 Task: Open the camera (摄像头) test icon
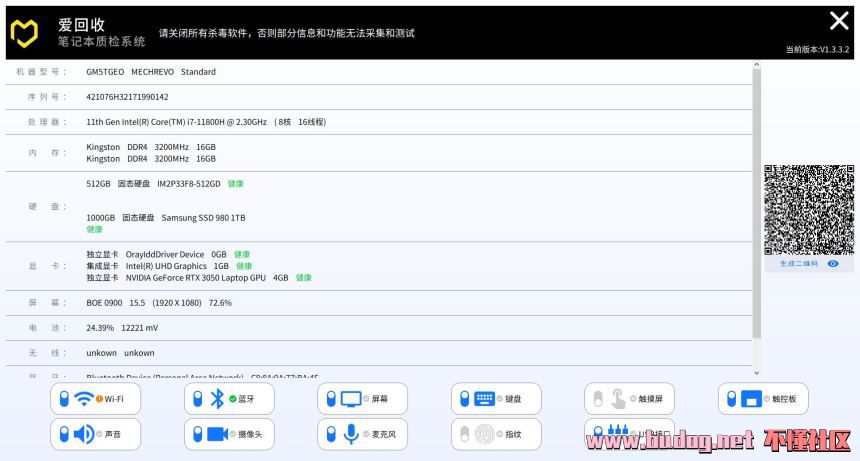[217, 434]
